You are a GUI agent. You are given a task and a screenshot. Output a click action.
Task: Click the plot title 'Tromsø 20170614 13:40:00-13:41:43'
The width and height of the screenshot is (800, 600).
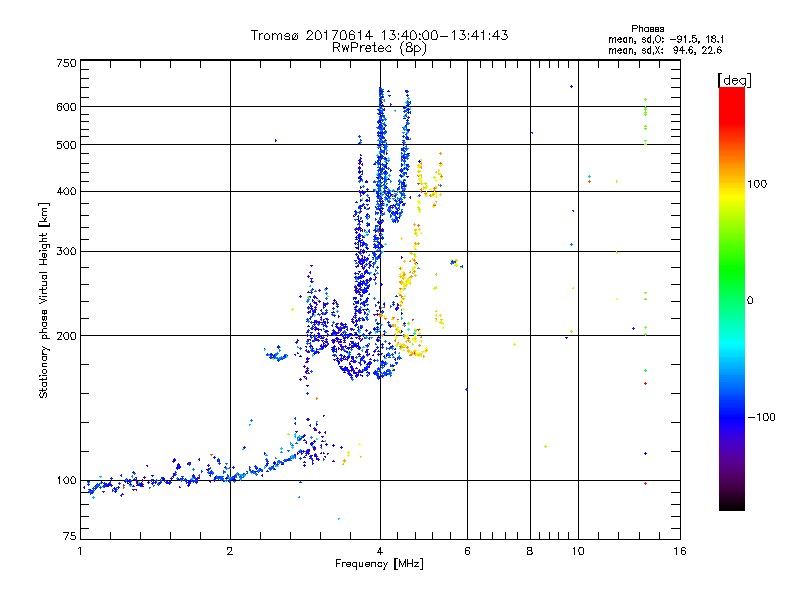click(379, 35)
